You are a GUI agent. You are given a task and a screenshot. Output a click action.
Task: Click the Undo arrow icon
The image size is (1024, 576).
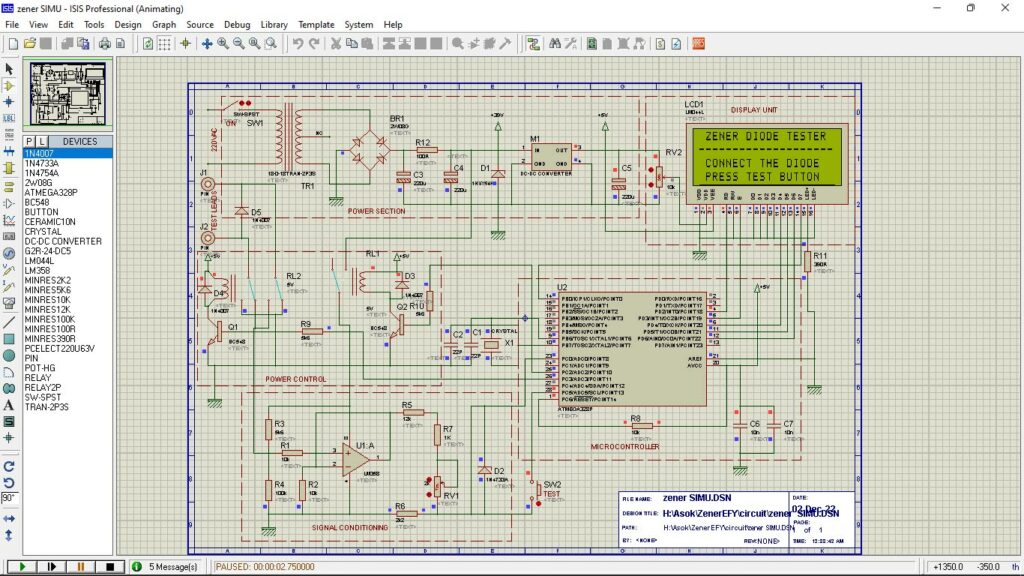(297, 43)
